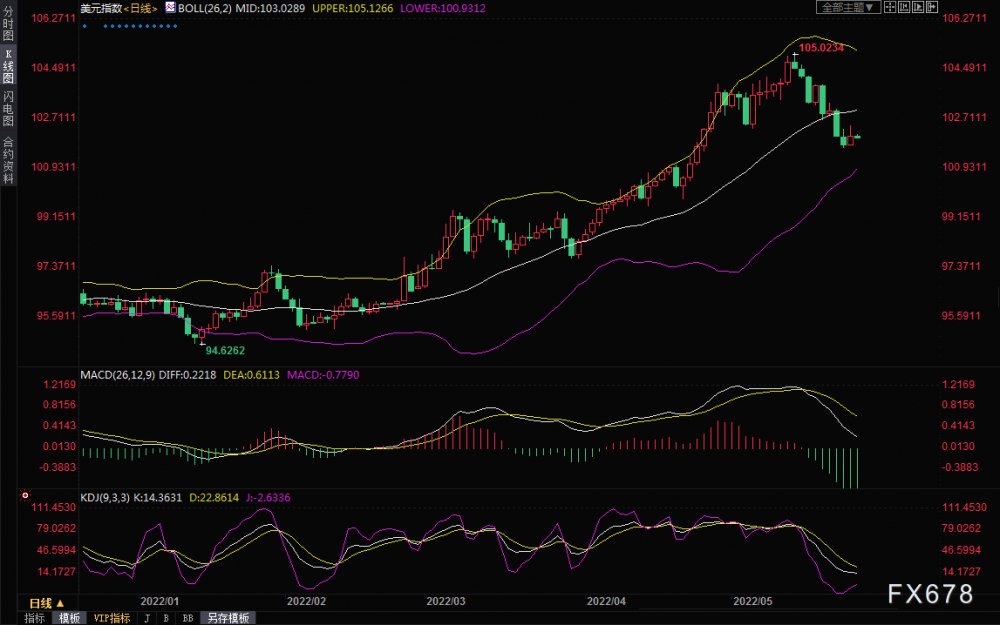Open the VIP指标 tab
Image resolution: width=1000 pixels, height=625 pixels.
click(112, 618)
